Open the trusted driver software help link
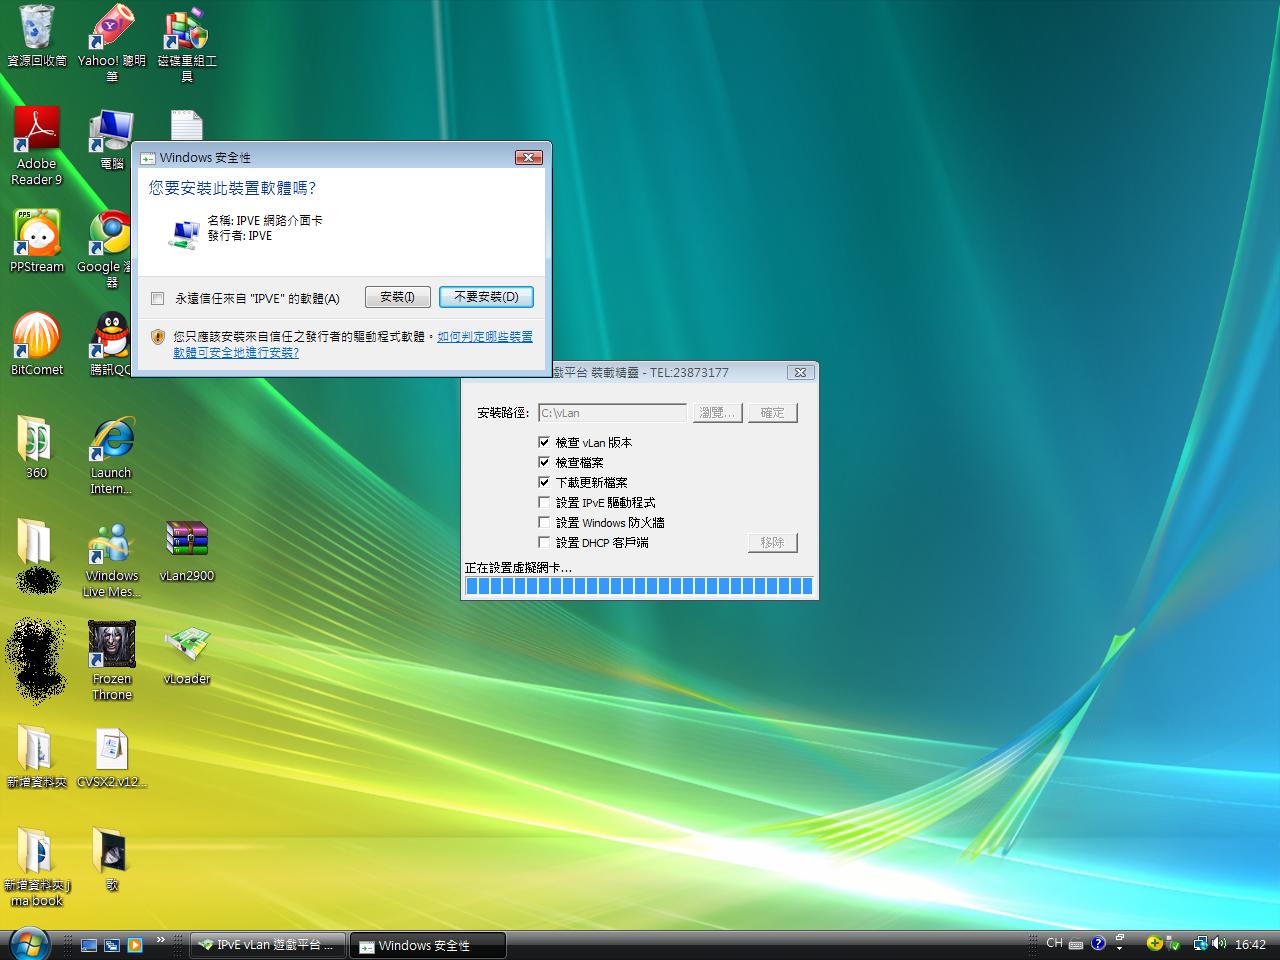The width and height of the screenshot is (1280, 960). click(484, 337)
